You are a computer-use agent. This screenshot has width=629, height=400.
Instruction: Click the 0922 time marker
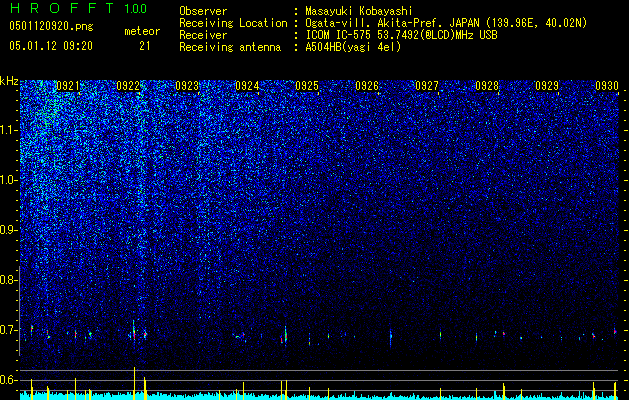click(x=128, y=86)
